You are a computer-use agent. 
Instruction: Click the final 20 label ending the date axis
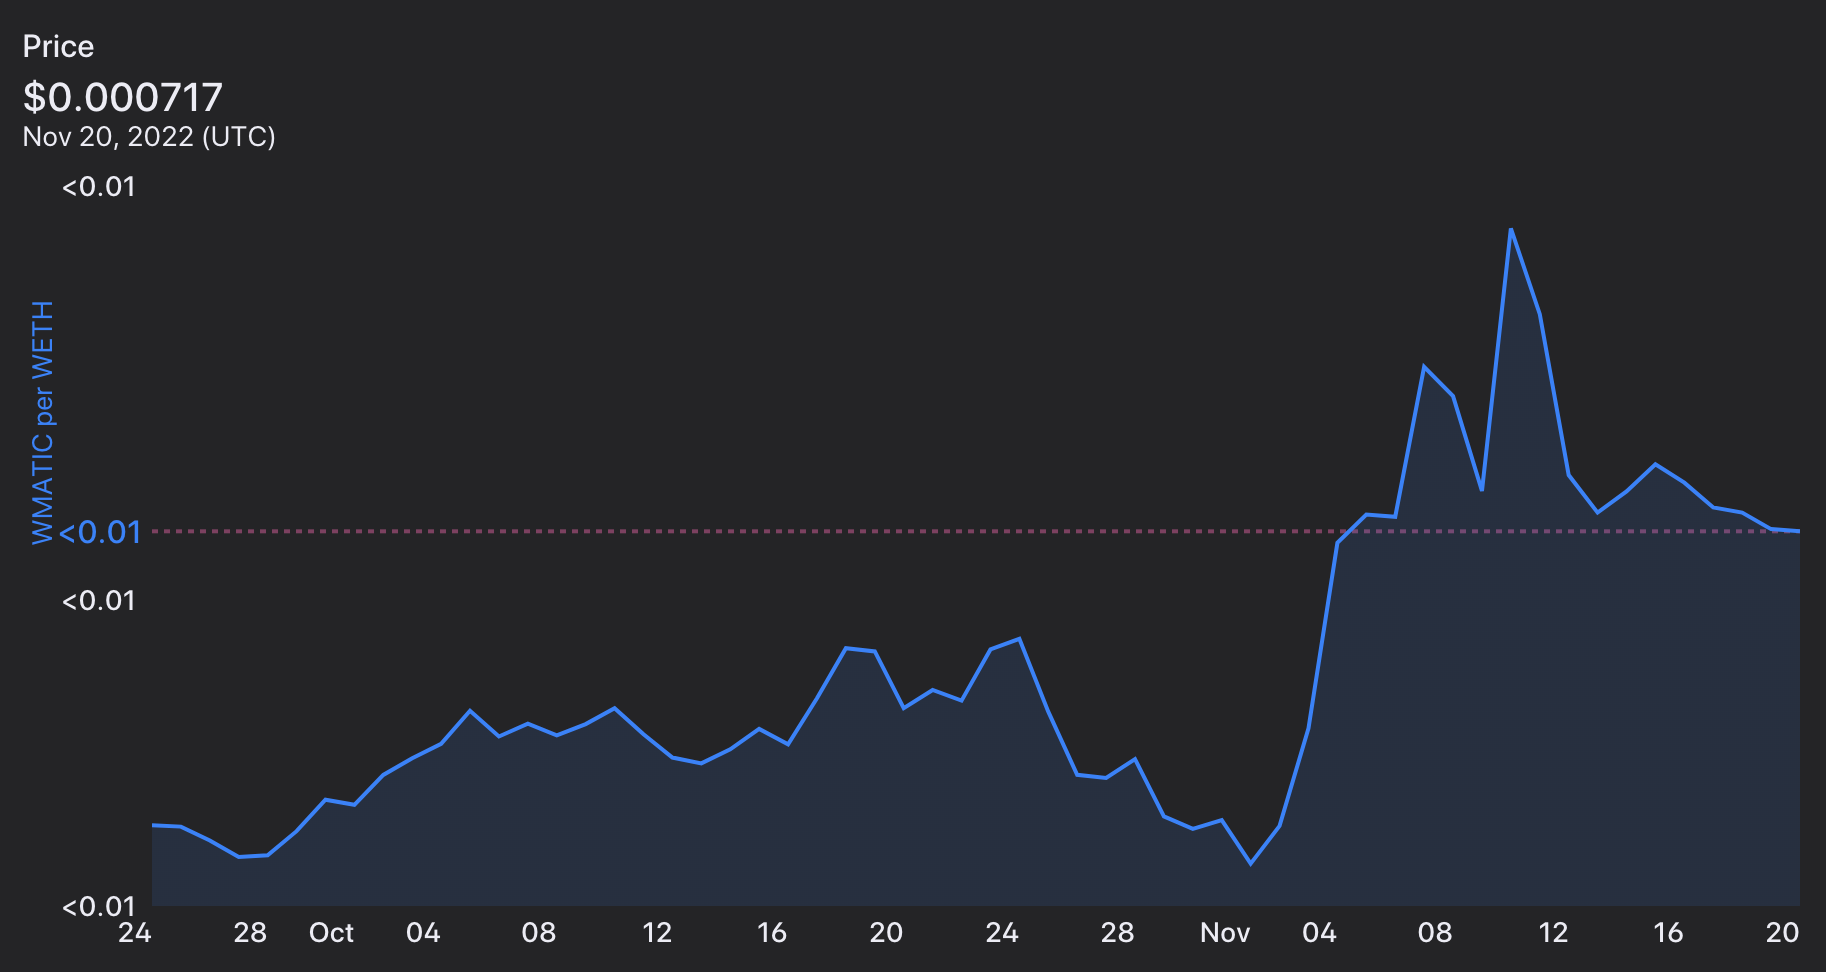click(x=1782, y=933)
